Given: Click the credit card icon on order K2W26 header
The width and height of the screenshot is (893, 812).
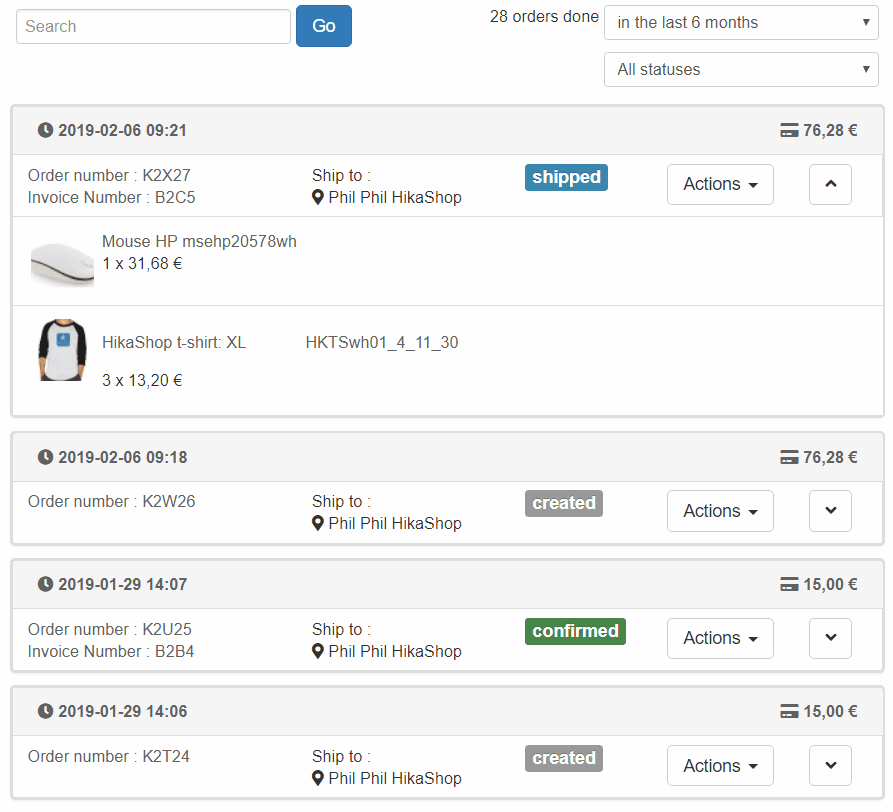Looking at the screenshot, I should (789, 457).
